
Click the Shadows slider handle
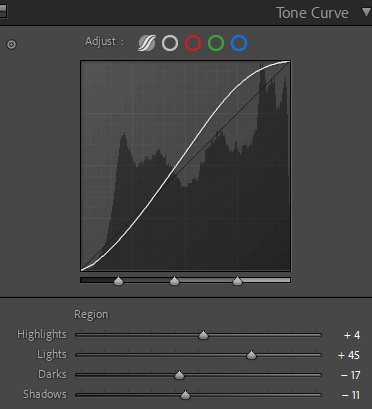[x=185, y=395]
